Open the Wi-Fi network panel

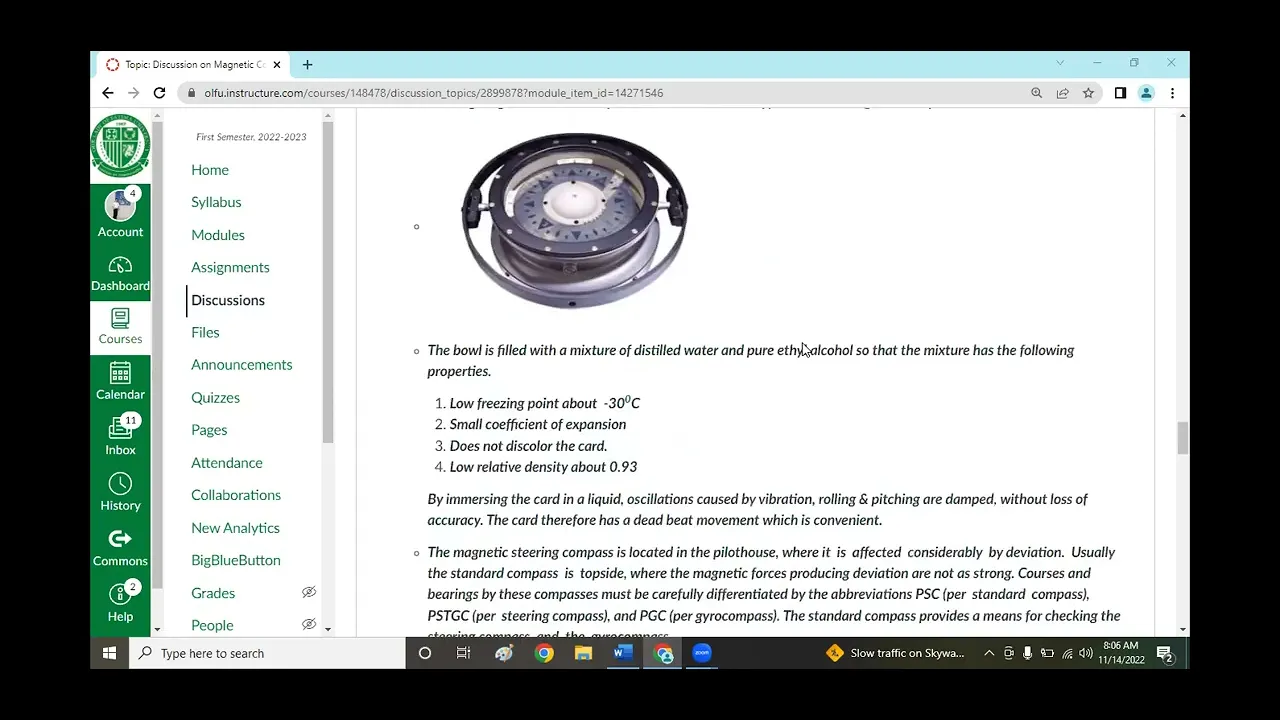click(x=1067, y=653)
